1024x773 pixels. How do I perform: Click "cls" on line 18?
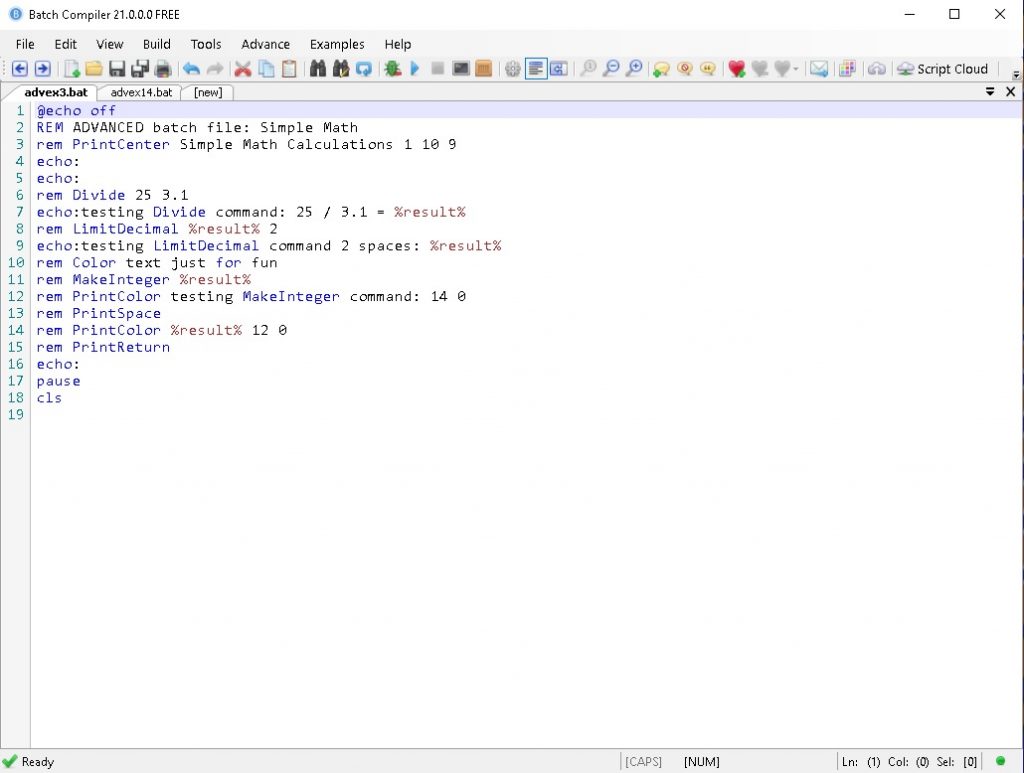click(49, 398)
